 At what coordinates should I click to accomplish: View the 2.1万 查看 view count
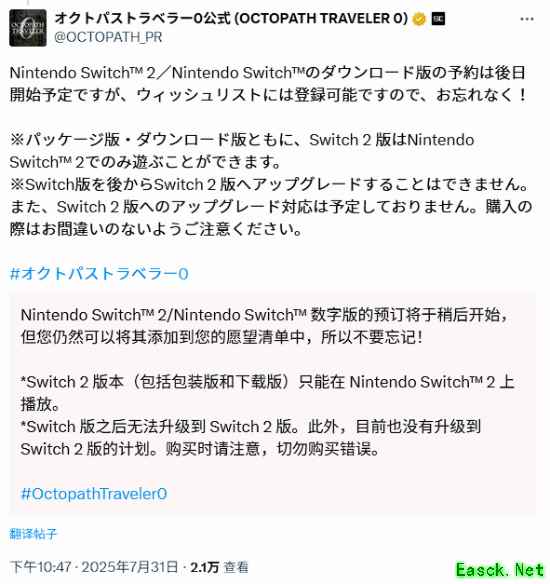(x=219, y=567)
